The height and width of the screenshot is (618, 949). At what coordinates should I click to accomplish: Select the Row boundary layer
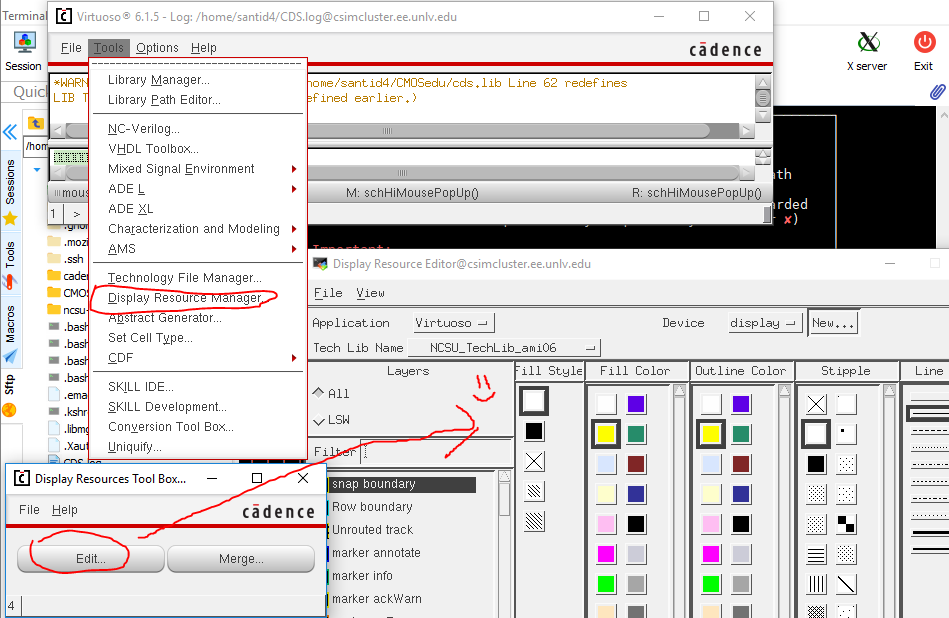[372, 507]
